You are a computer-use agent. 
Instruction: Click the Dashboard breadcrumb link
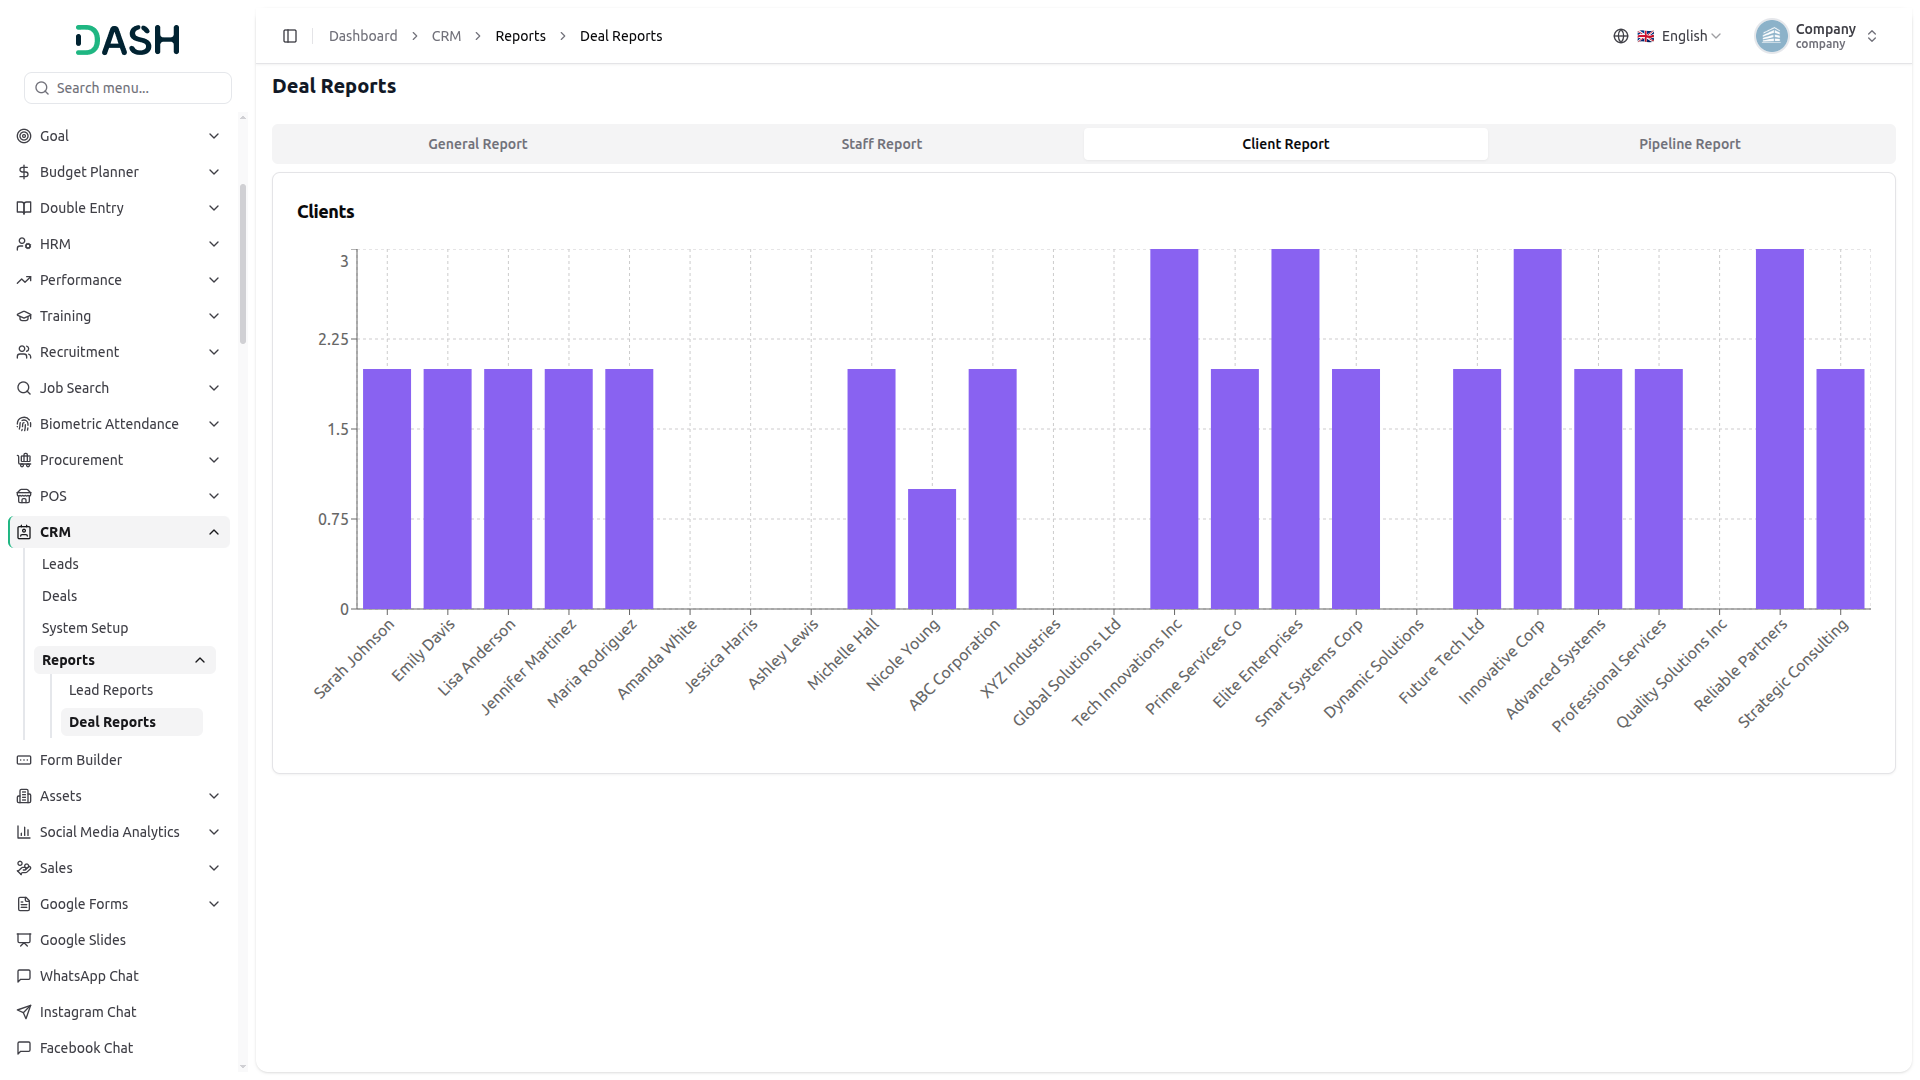coord(363,36)
